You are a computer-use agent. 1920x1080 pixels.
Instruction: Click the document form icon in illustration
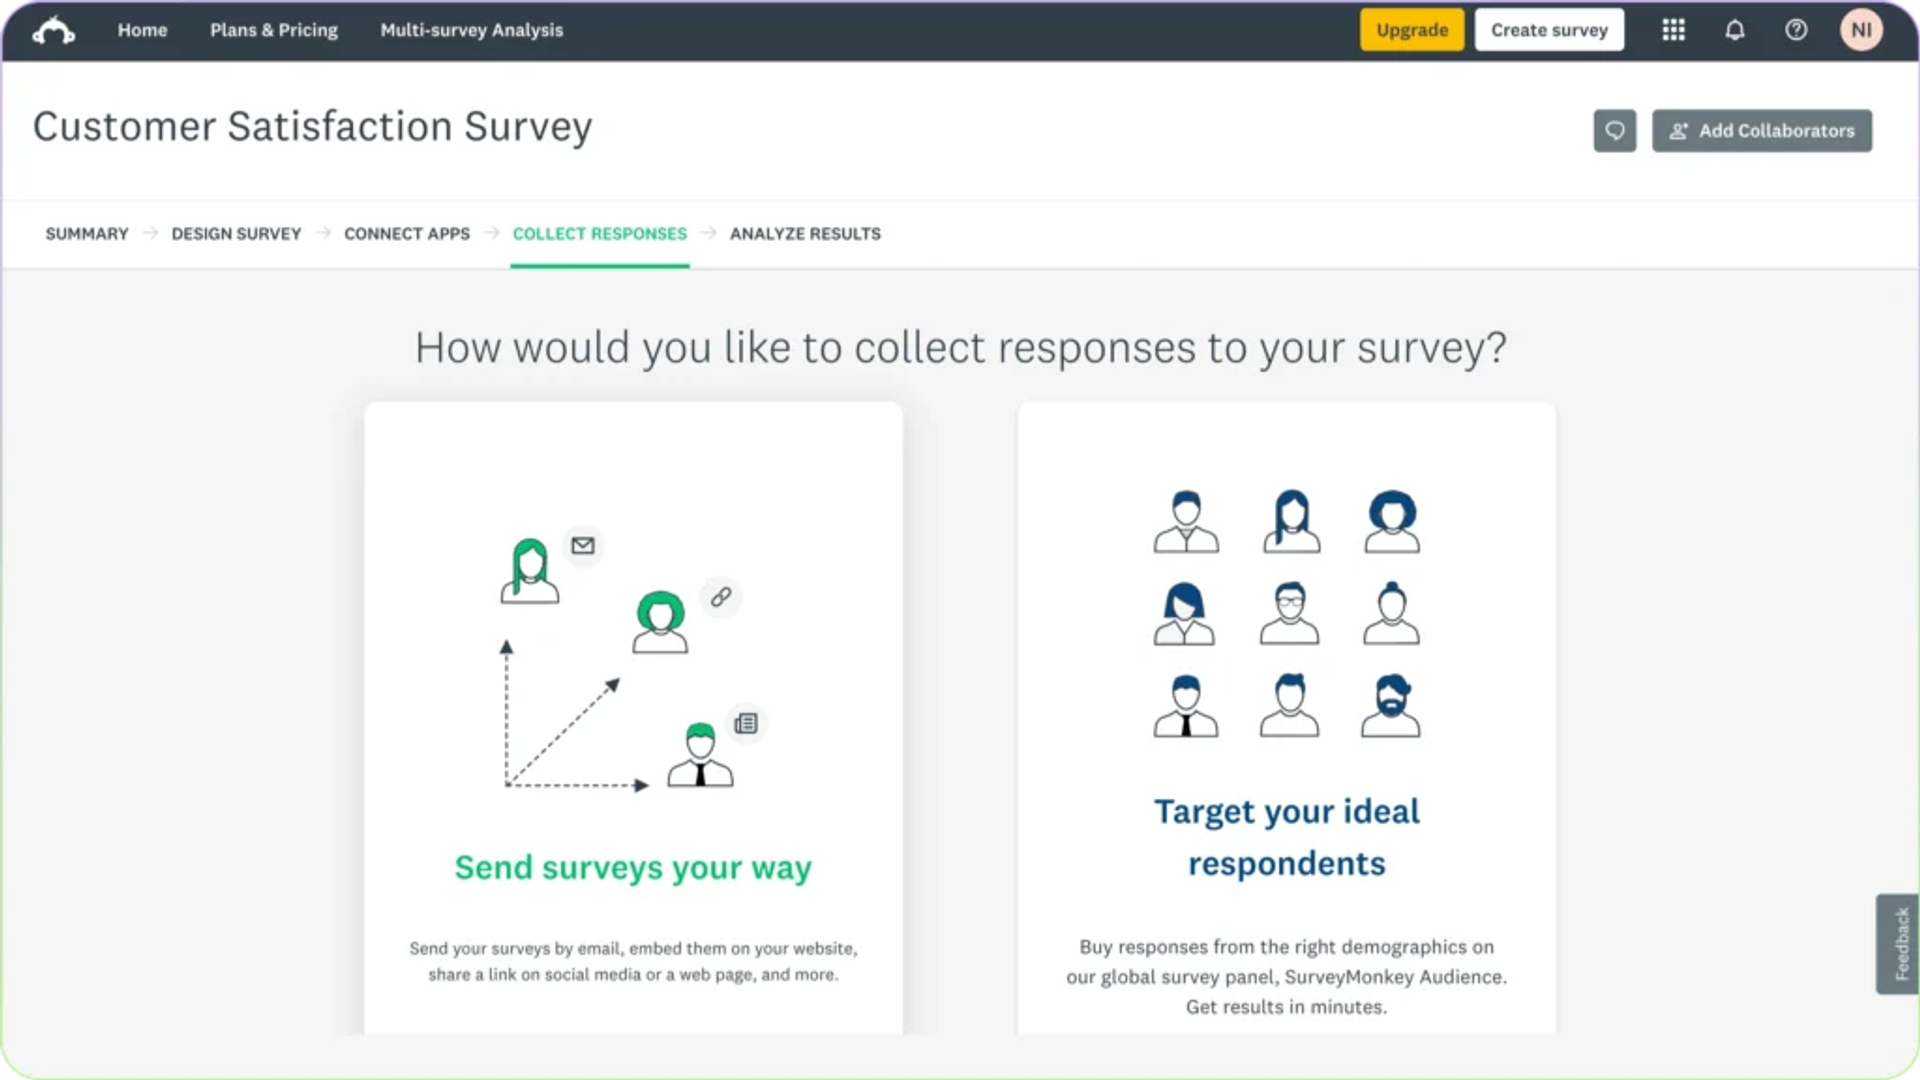pyautogui.click(x=746, y=723)
